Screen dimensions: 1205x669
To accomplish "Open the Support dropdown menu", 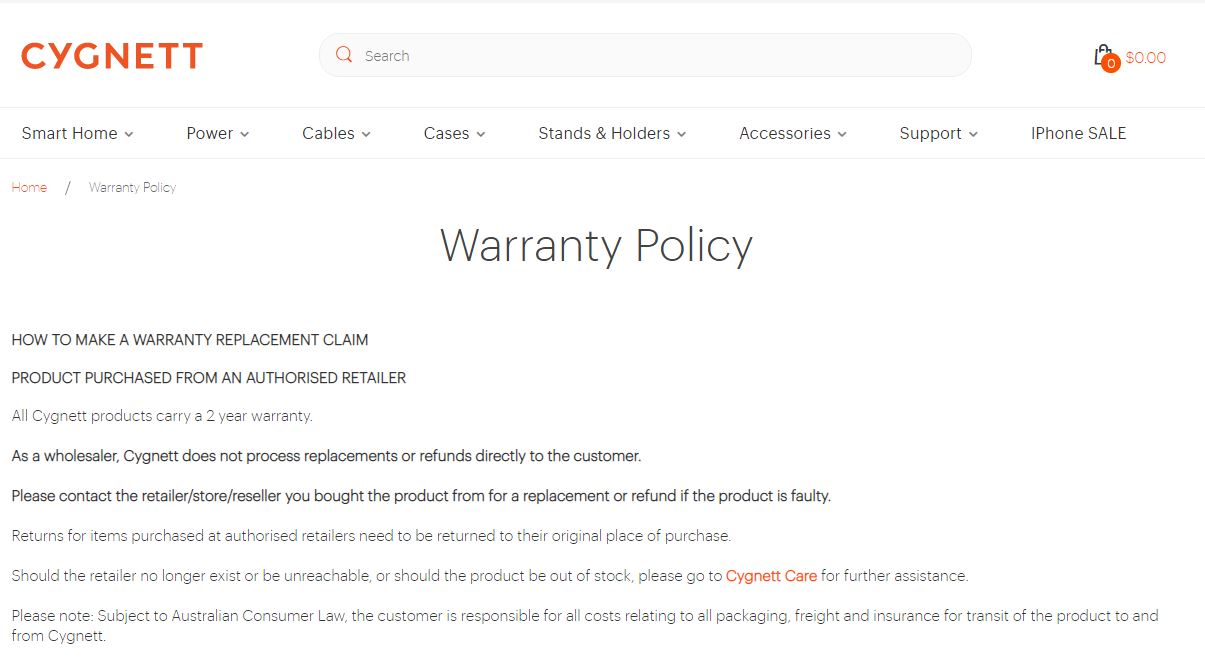I will (938, 133).
